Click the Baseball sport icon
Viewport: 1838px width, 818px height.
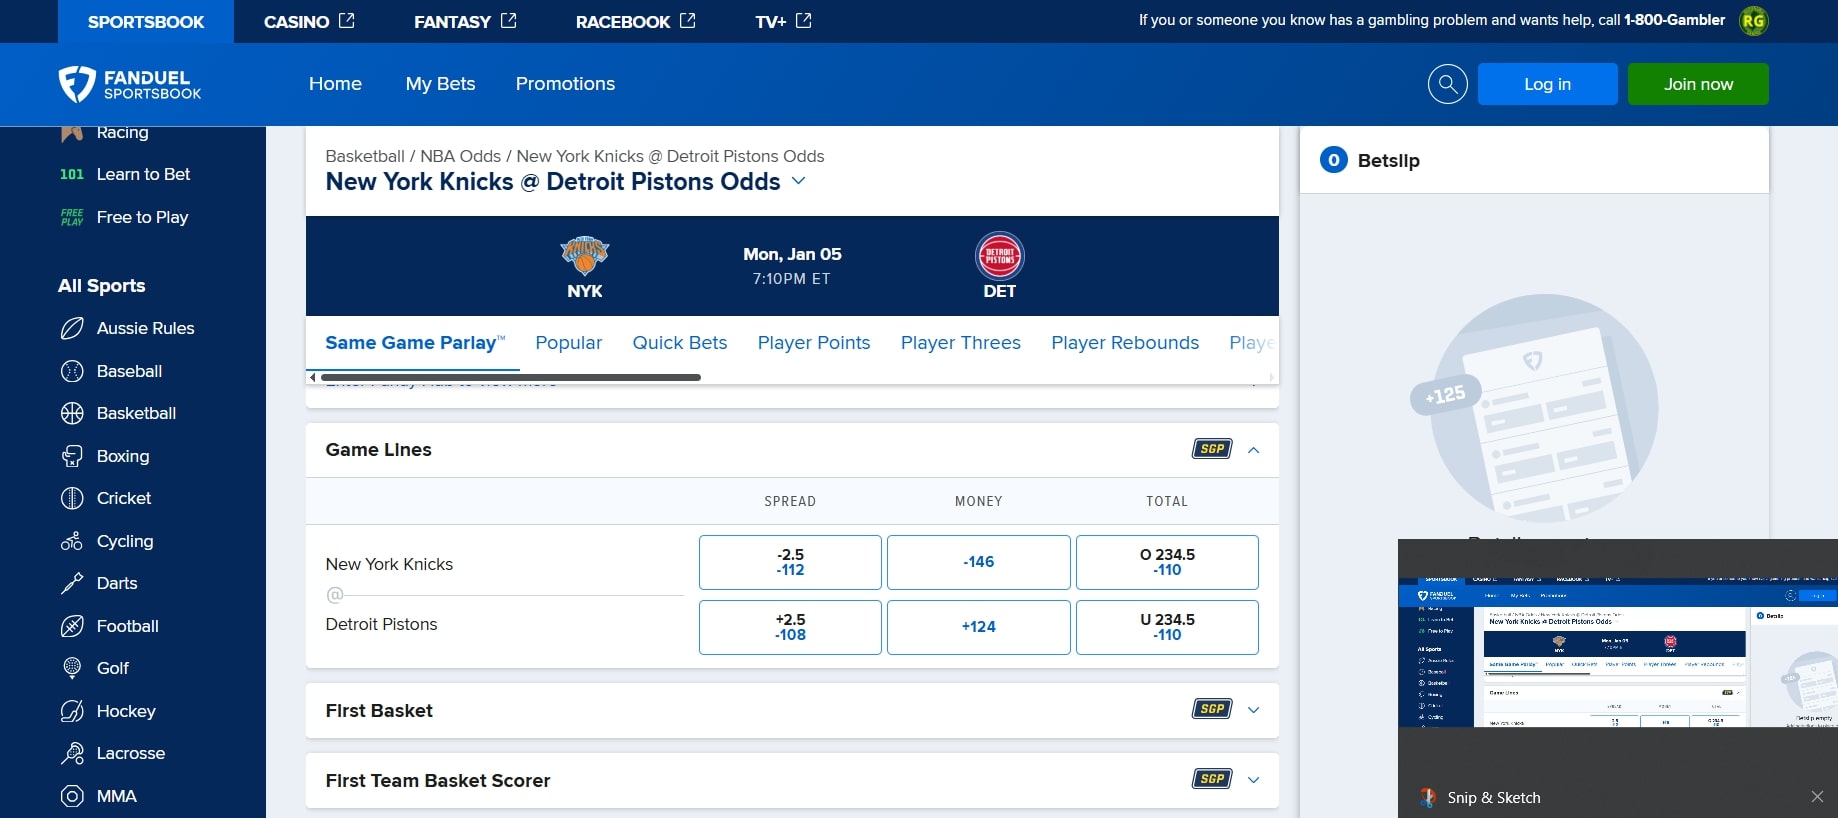pos(72,371)
